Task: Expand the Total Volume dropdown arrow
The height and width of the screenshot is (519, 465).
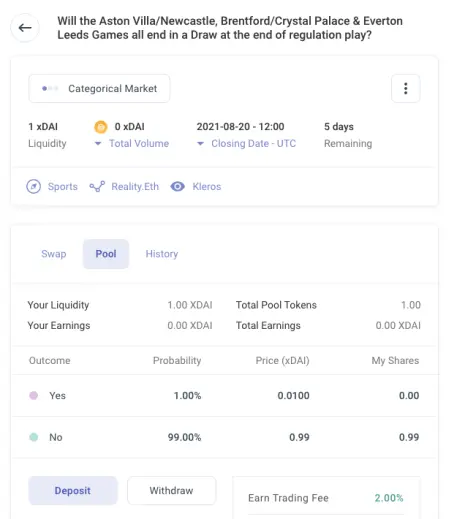Action: click(x=98, y=144)
